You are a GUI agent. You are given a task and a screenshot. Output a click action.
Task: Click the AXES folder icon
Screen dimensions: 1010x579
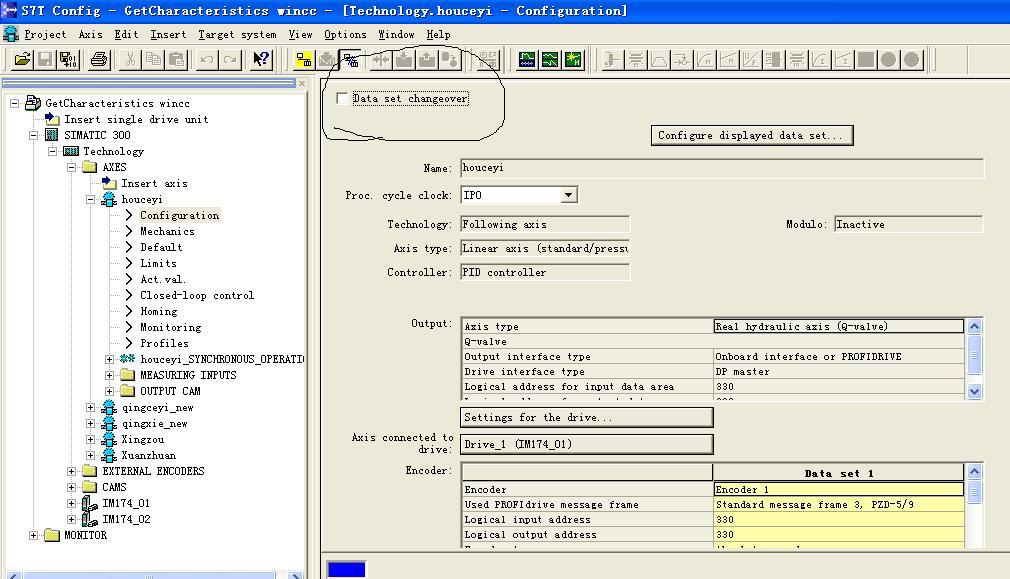(x=90, y=167)
